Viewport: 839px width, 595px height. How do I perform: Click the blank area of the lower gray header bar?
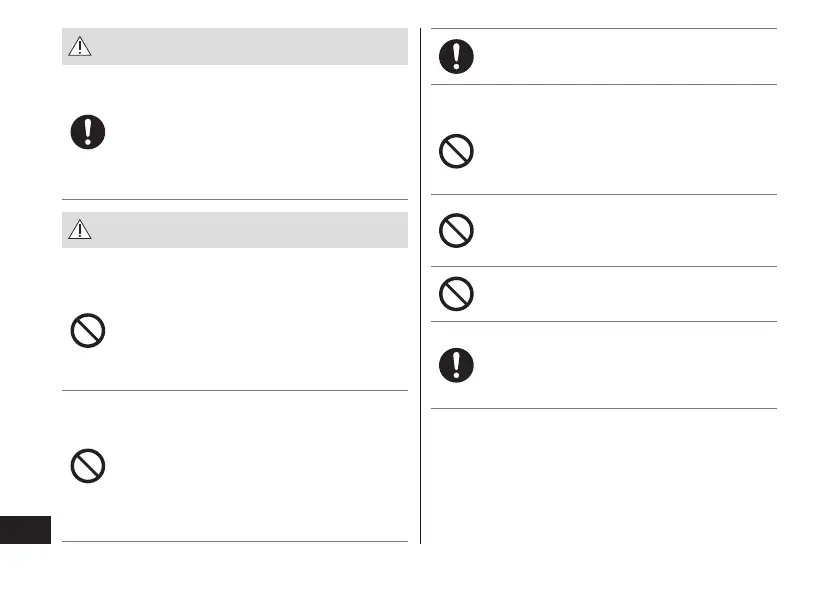(250, 230)
